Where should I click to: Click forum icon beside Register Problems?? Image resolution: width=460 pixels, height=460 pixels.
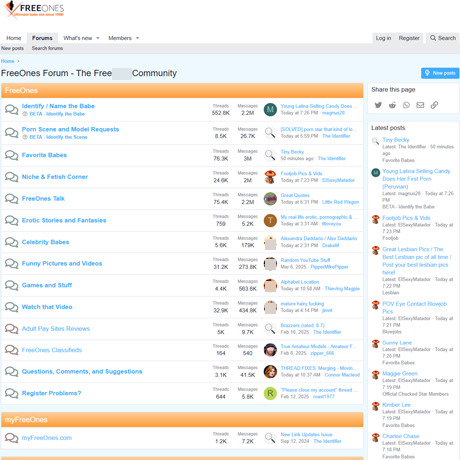(12, 393)
